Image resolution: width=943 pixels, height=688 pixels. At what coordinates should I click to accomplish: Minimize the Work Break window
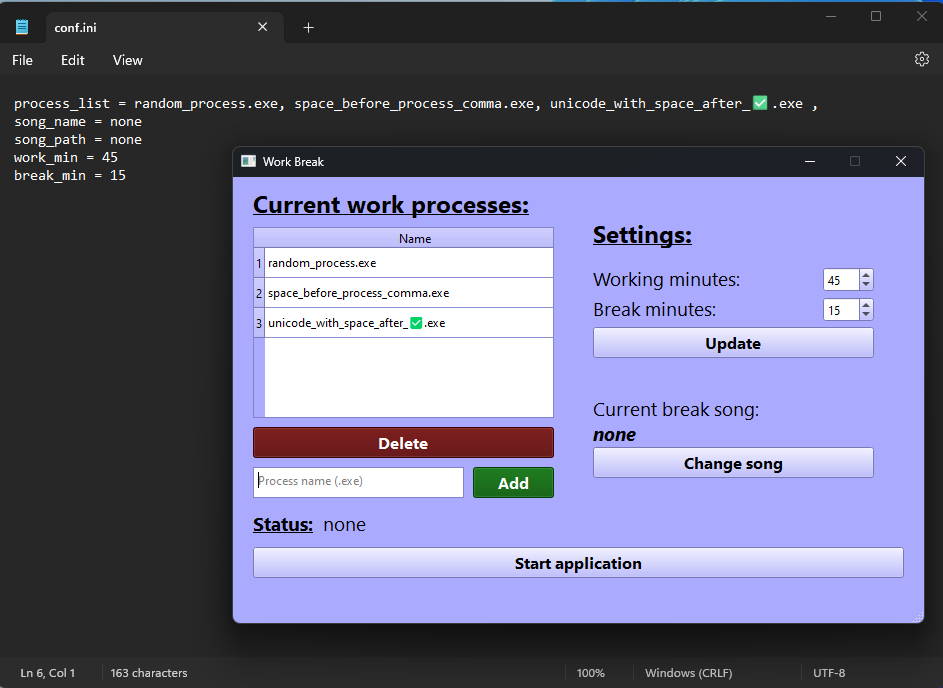click(810, 161)
